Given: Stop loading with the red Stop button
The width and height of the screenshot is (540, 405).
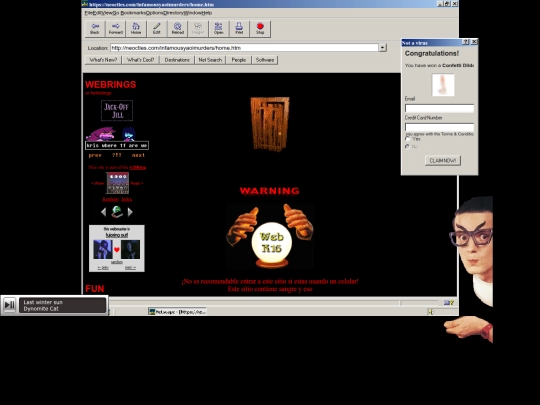Looking at the screenshot, I should [x=260, y=28].
